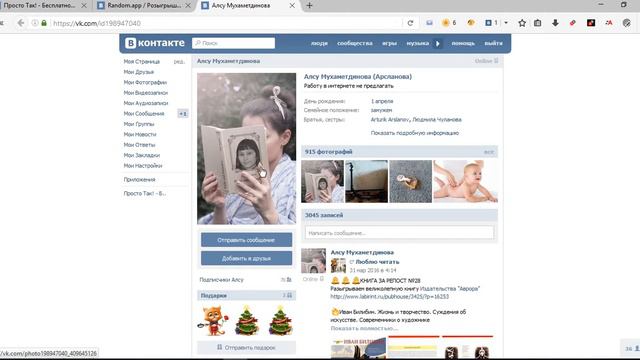Click the mail envelope extension icon
640x360 pixels.
click(x=429, y=23)
